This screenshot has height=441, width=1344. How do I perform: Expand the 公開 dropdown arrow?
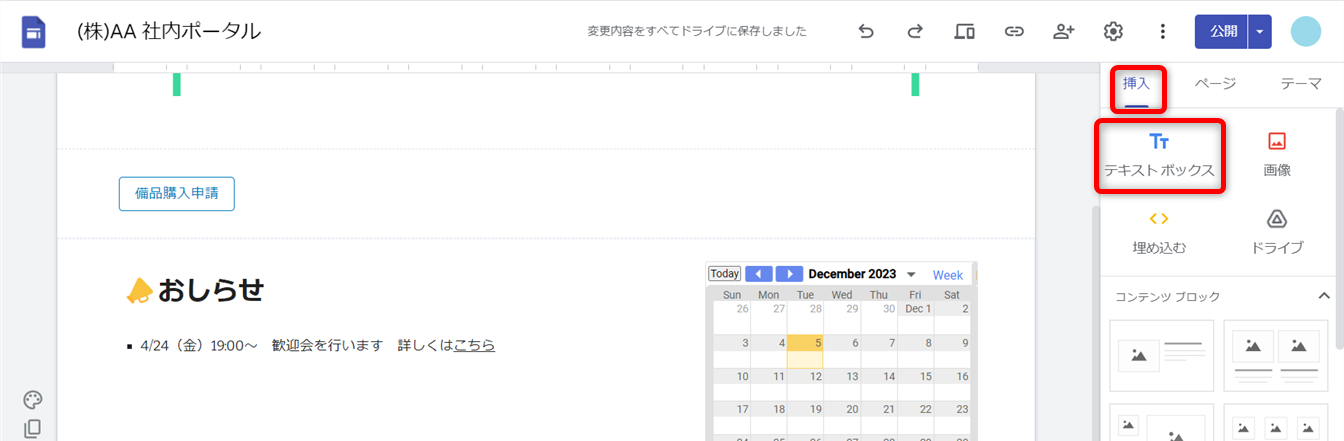(x=1260, y=31)
